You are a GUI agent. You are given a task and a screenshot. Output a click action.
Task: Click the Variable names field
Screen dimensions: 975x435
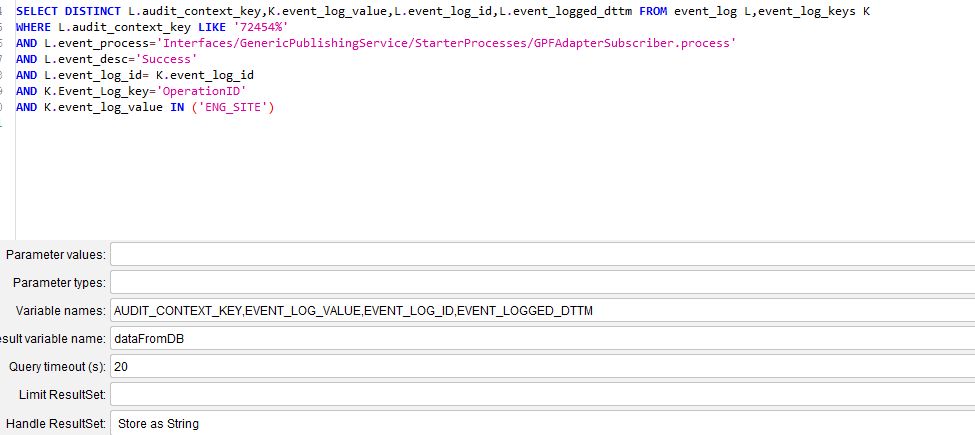tap(542, 311)
